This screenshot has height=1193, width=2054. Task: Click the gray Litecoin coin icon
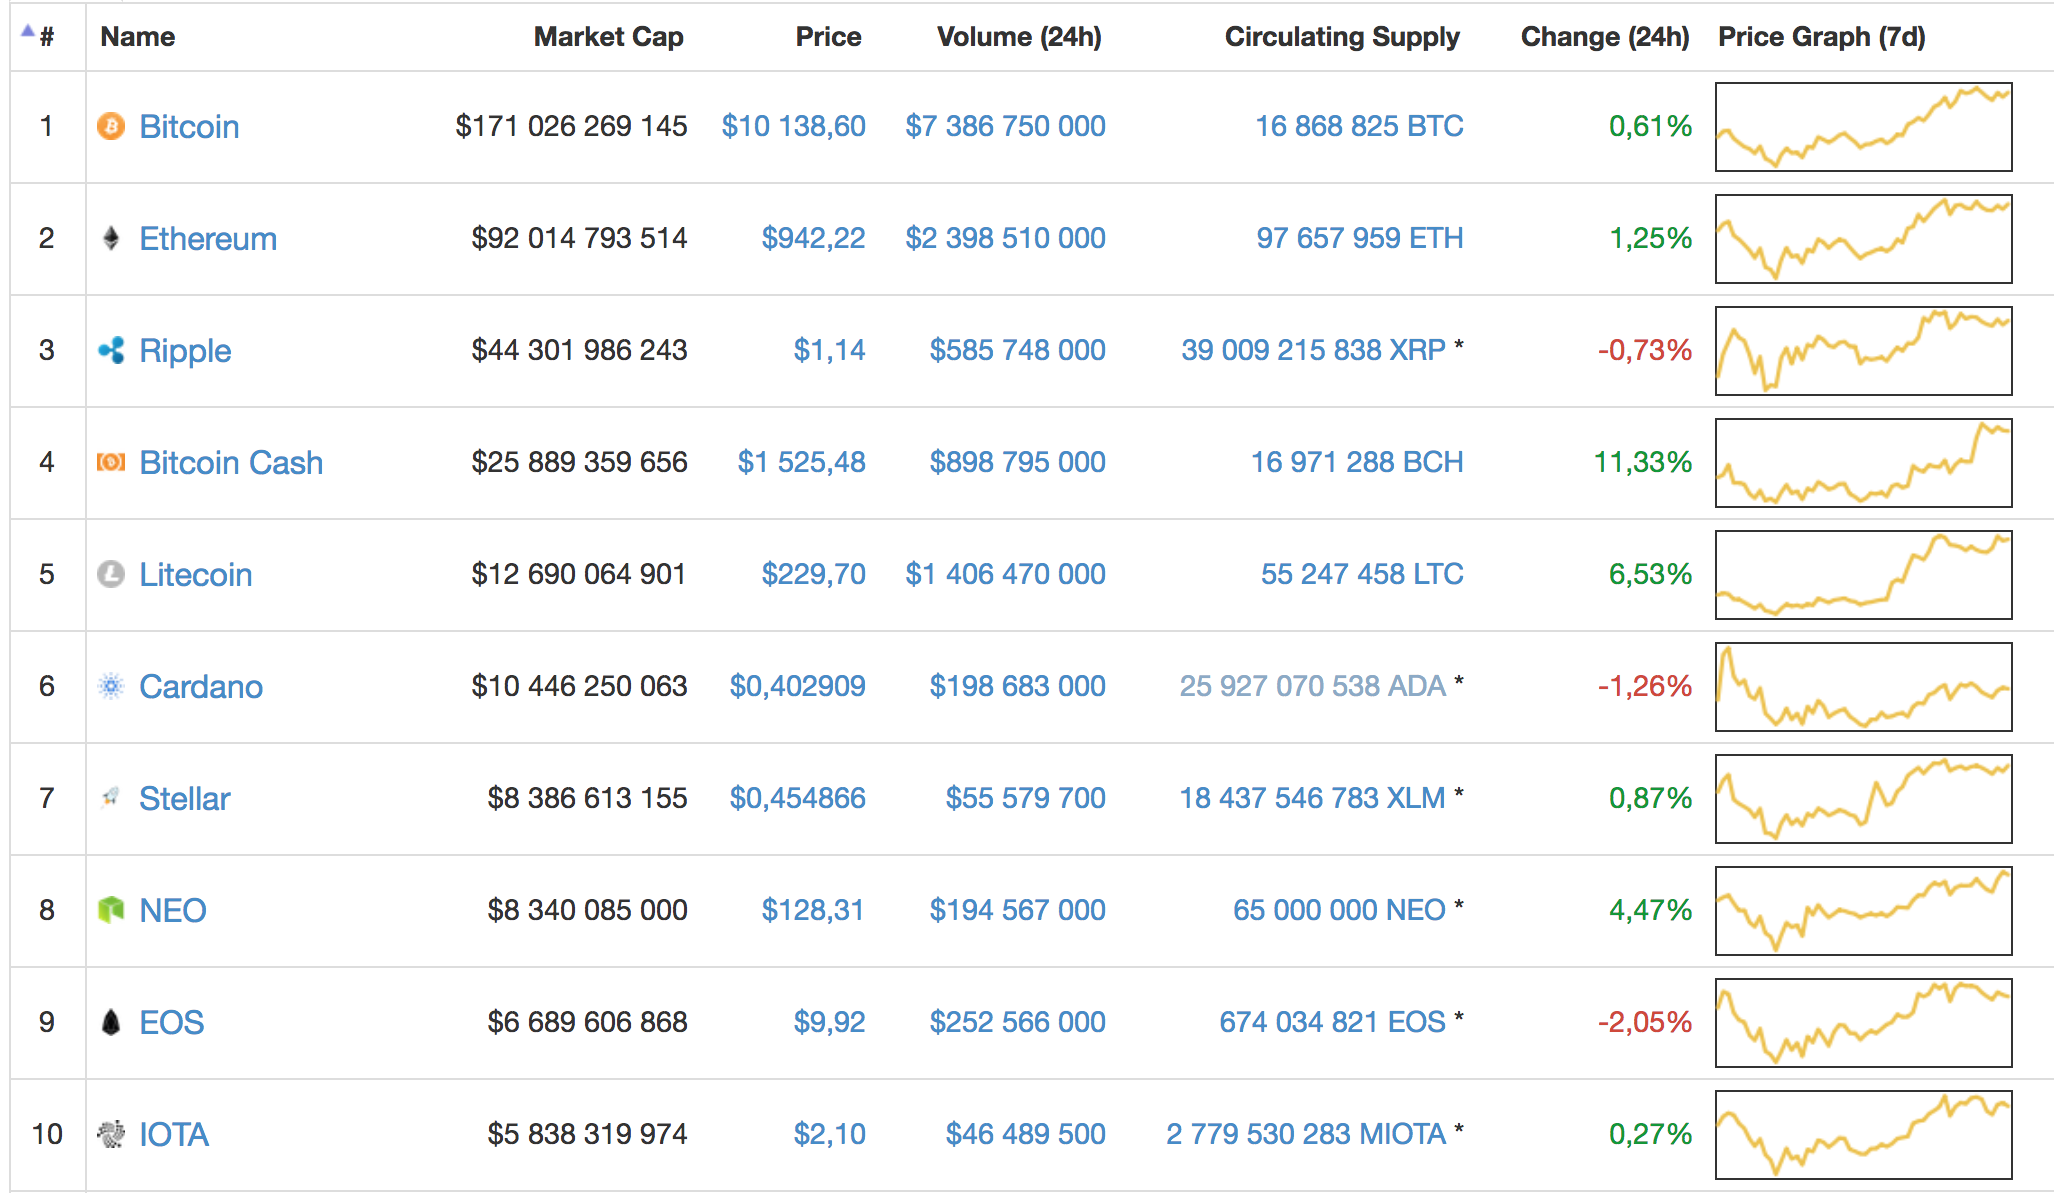[x=111, y=574]
